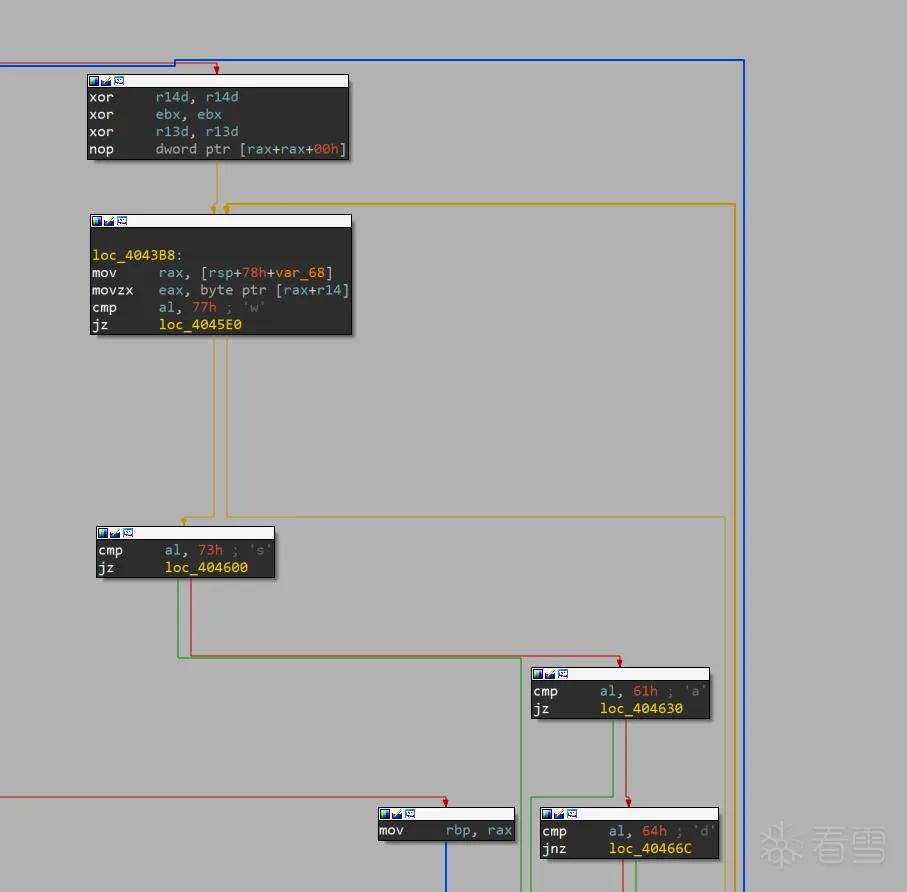This screenshot has height=892, width=907.
Task: Click the third title icon on the mov rbp node
Action: [410, 814]
